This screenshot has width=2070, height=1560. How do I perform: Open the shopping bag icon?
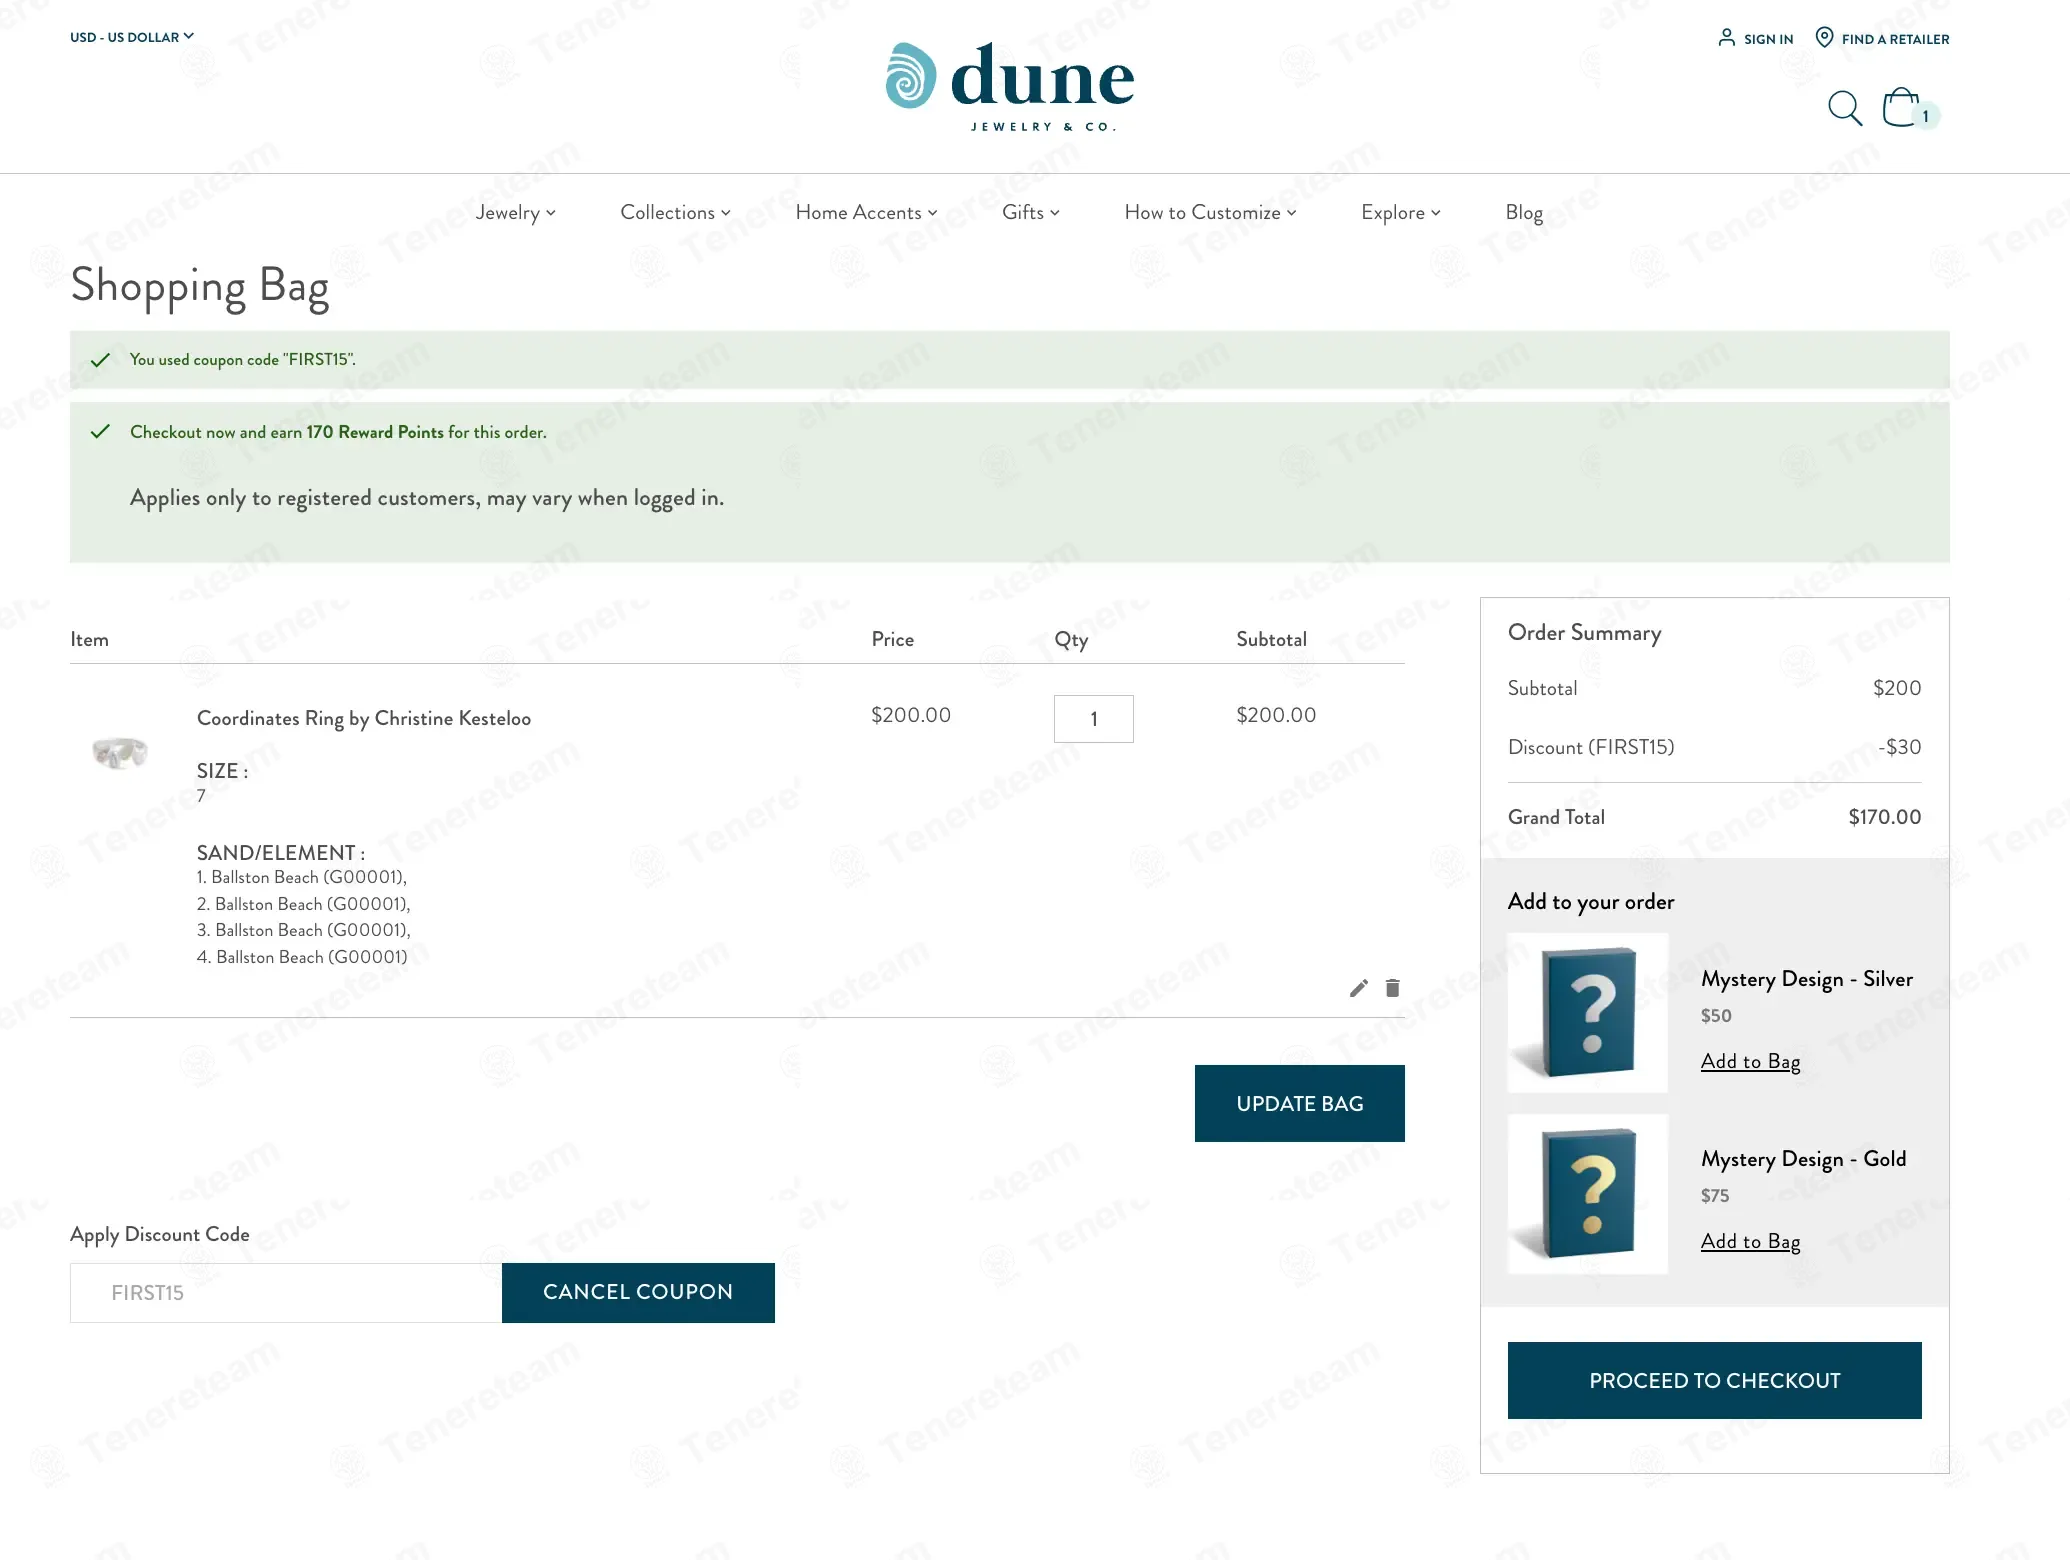[x=1900, y=107]
